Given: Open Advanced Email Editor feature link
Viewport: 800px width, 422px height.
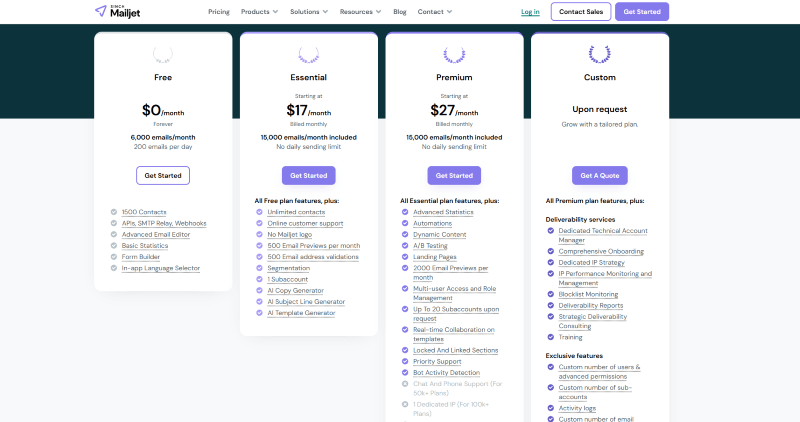Looking at the screenshot, I should (156, 235).
